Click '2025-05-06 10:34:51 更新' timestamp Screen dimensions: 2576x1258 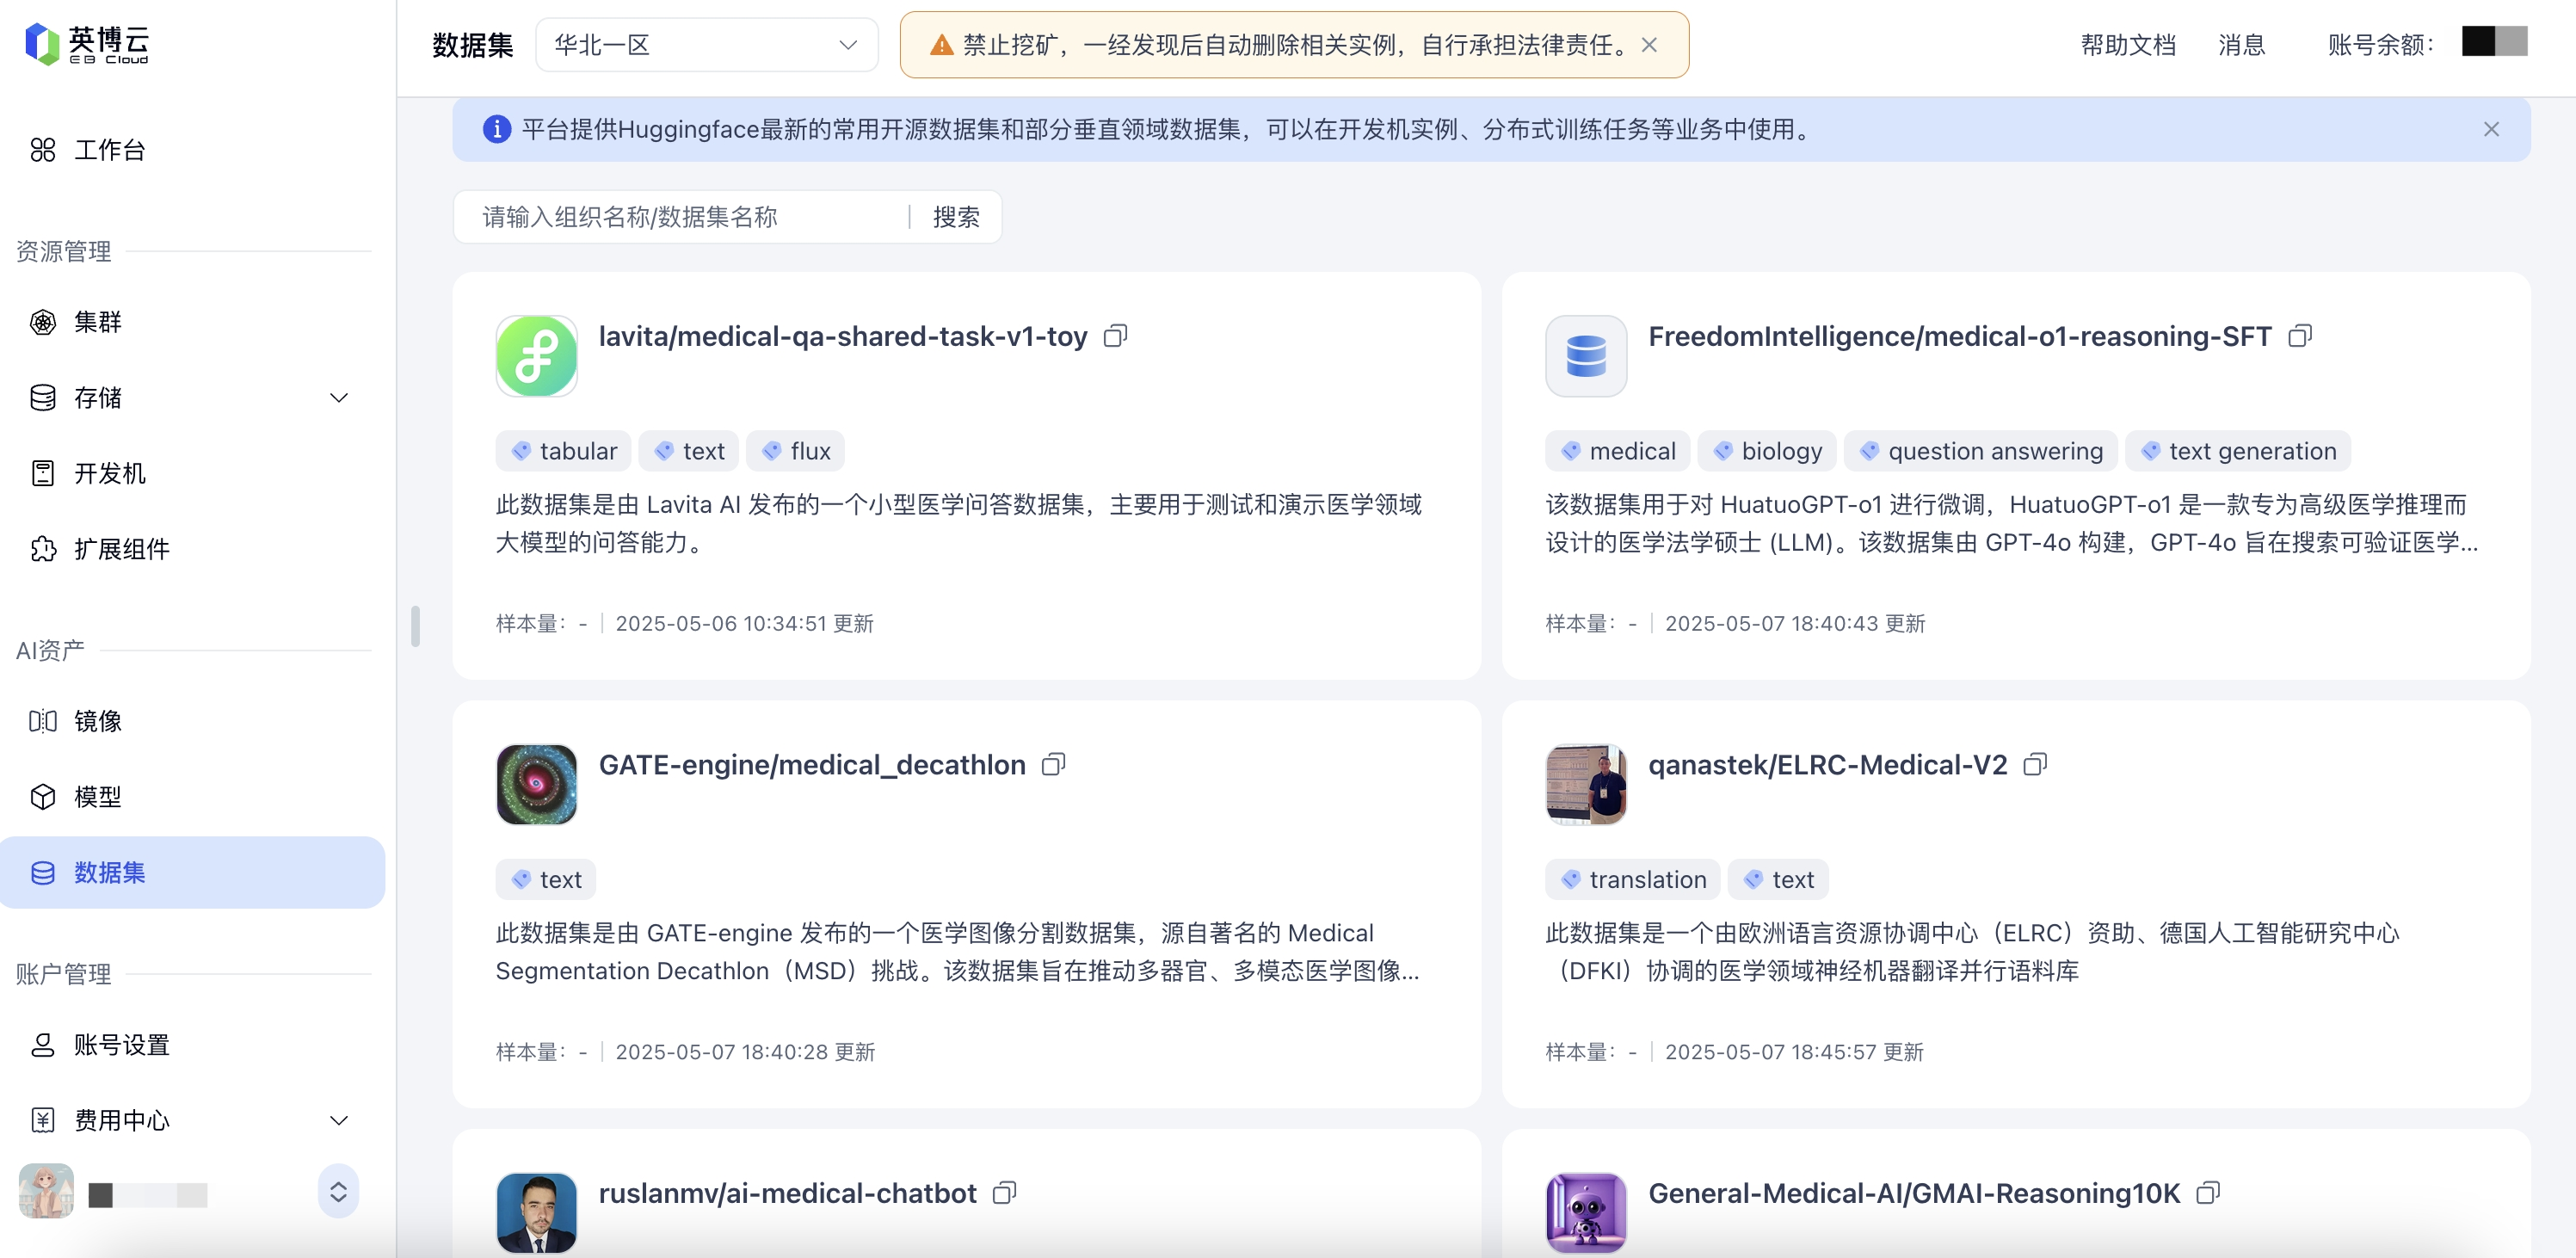point(744,624)
